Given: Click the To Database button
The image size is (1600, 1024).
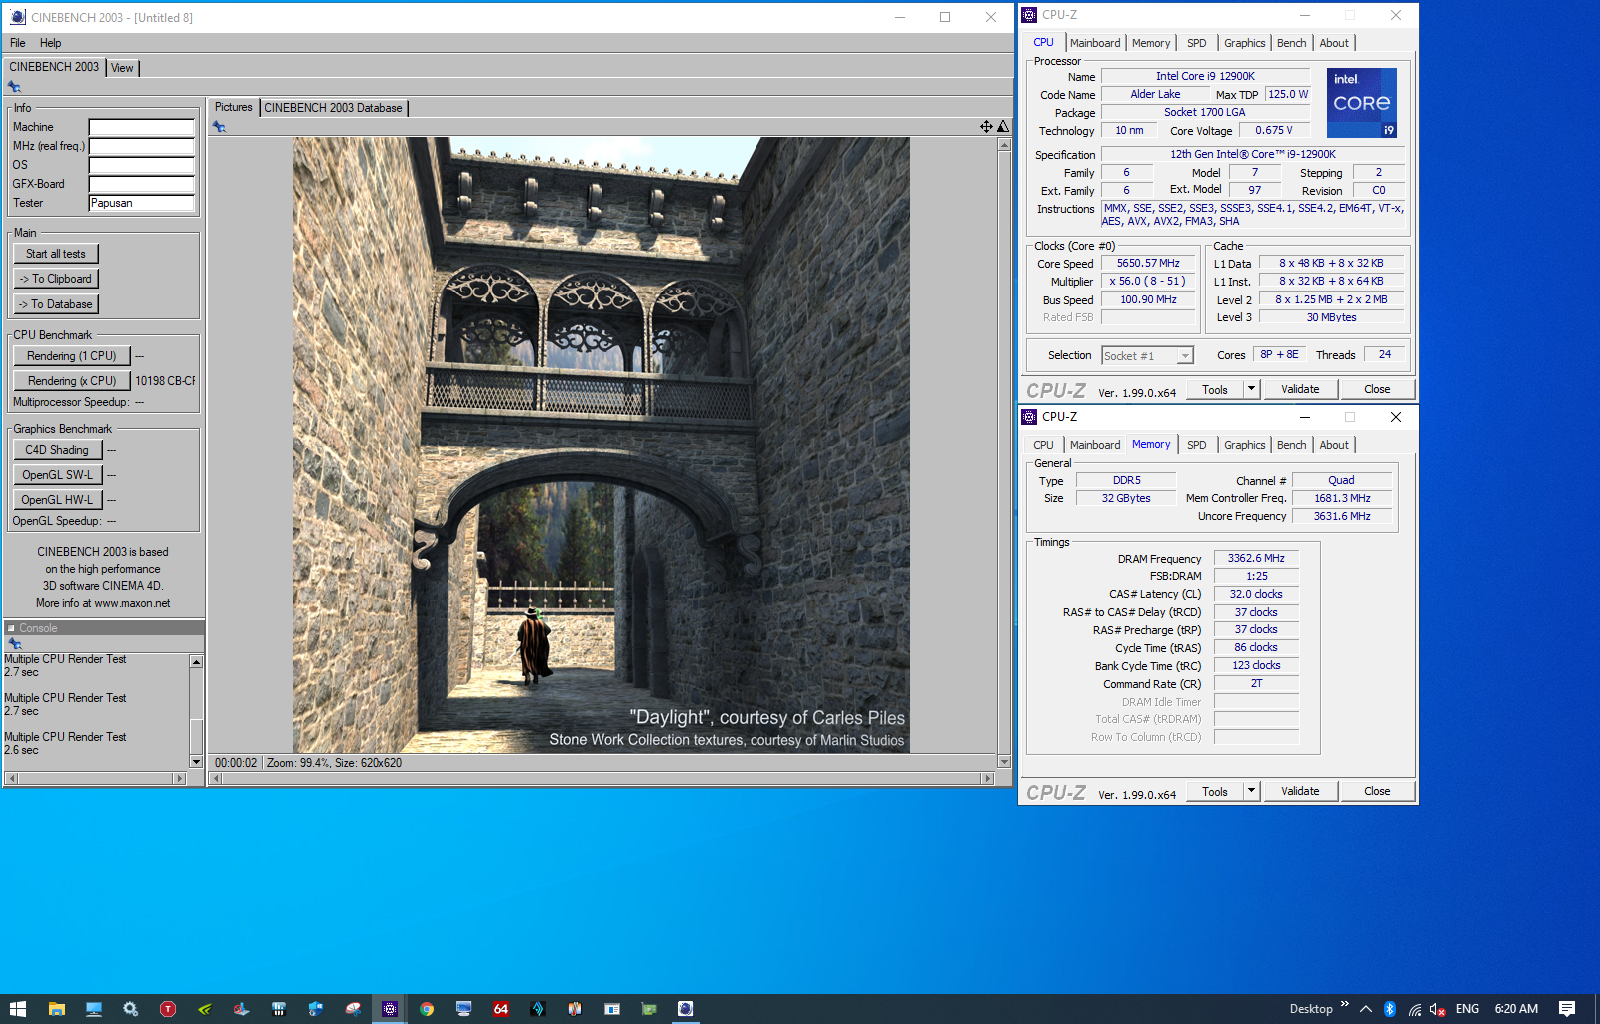Looking at the screenshot, I should coord(56,304).
